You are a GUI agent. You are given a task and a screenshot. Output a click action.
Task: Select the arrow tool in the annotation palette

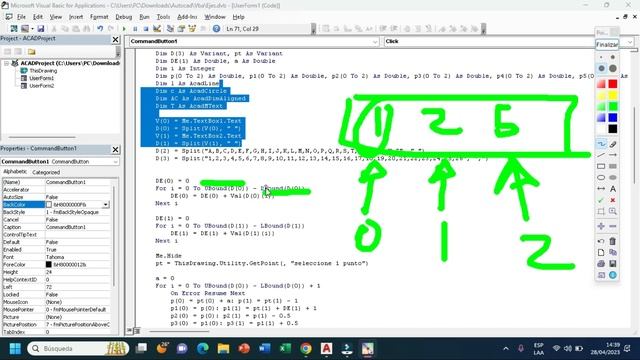[x=613, y=155]
